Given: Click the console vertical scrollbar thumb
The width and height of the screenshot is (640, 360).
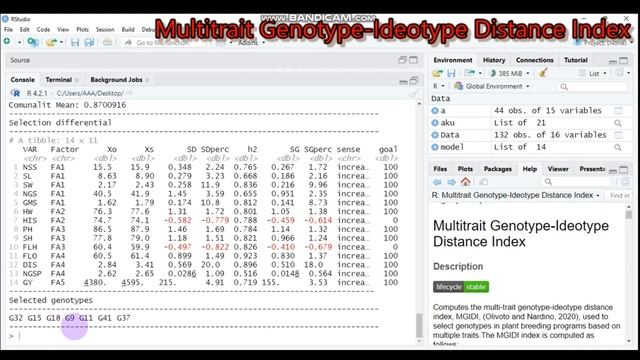Looking at the screenshot, I should tap(419, 325).
